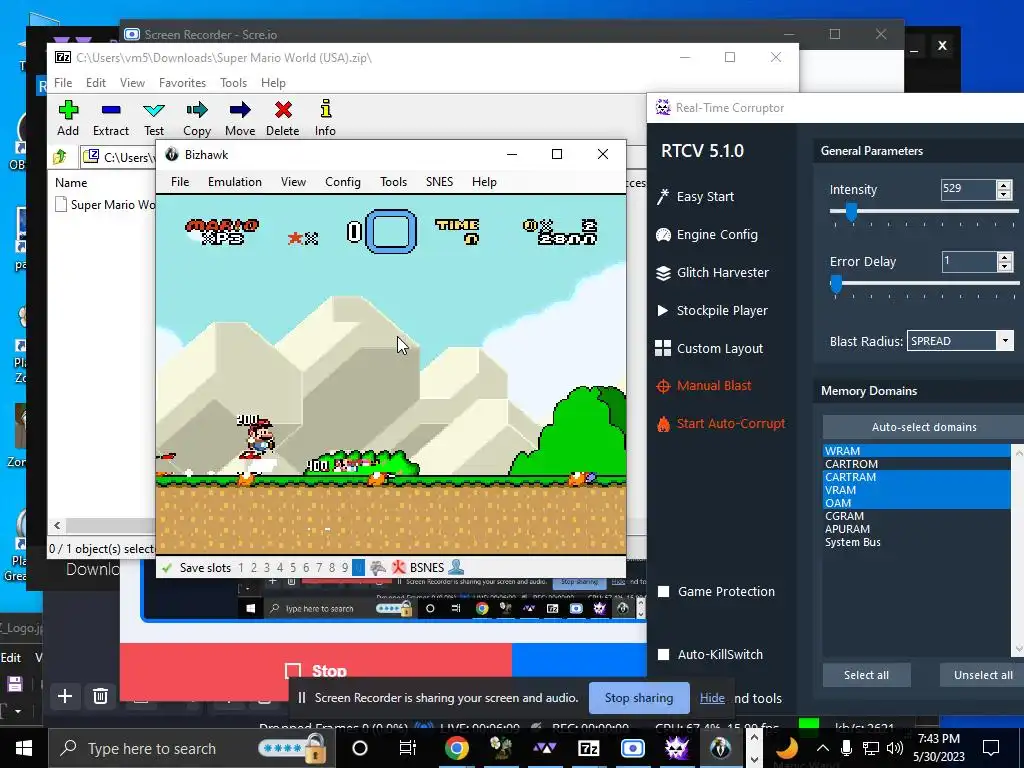This screenshot has width=1024, height=768.
Task: Click Auto-select domains button
Action: coord(923,427)
